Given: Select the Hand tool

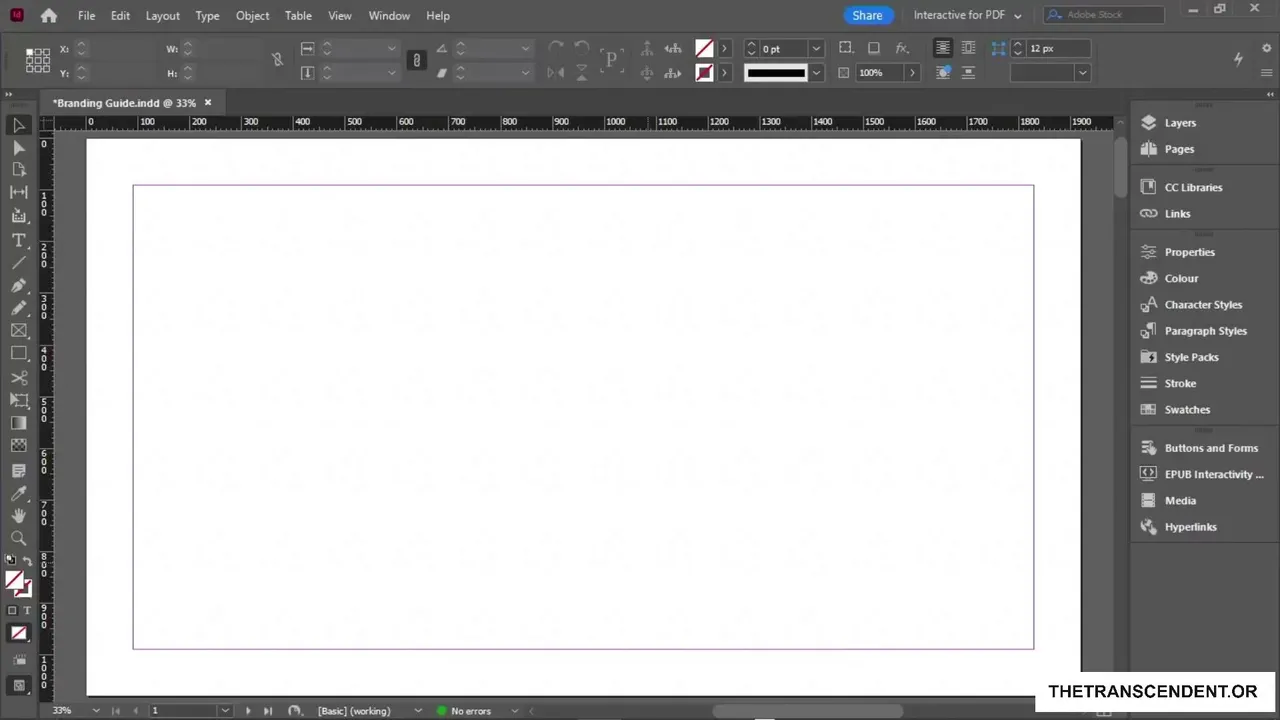Looking at the screenshot, I should 18,515.
